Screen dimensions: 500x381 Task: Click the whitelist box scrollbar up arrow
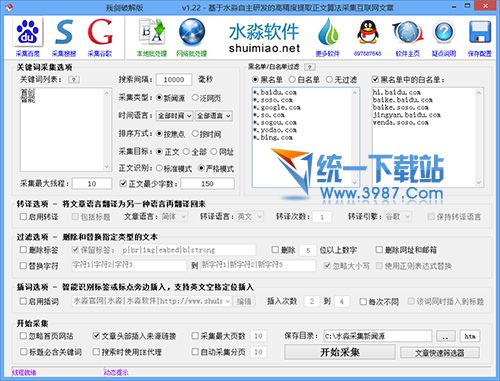pyautogui.click(x=479, y=93)
